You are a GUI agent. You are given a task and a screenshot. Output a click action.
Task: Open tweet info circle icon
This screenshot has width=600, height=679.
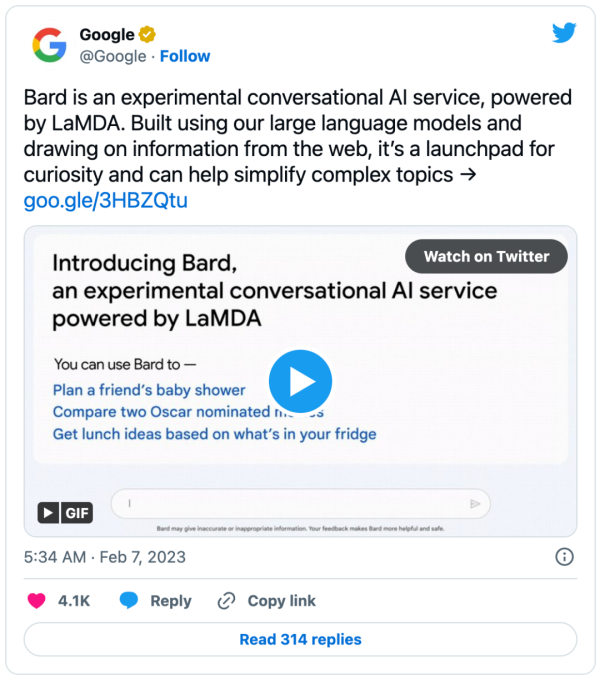[564, 557]
